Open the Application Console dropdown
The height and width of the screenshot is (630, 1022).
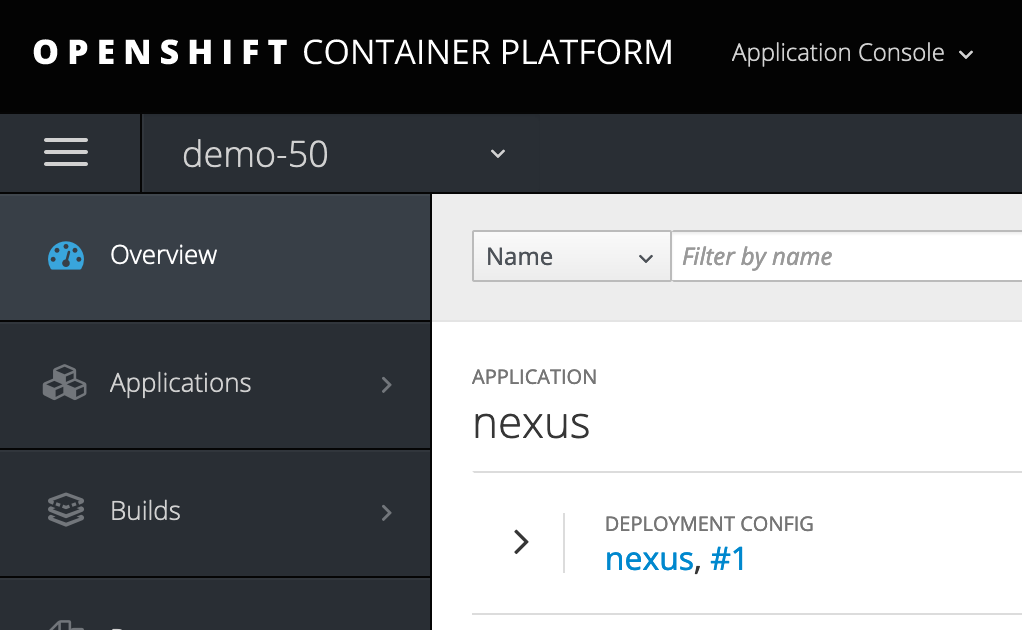[852, 53]
